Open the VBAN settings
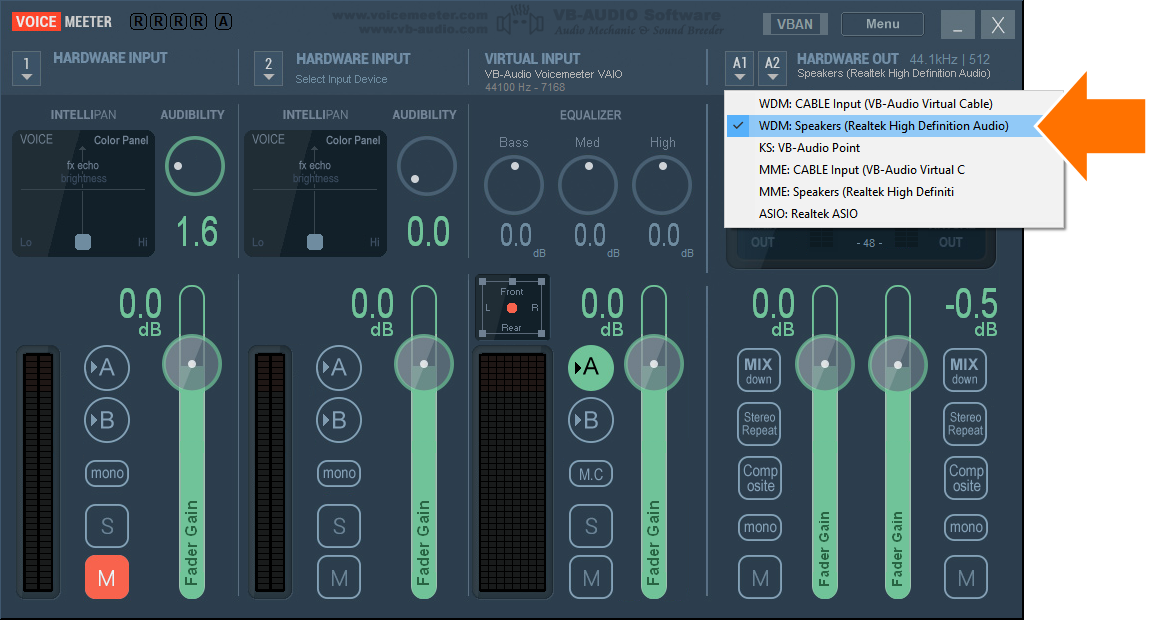Viewport: 1157px width, 620px height. tap(795, 24)
